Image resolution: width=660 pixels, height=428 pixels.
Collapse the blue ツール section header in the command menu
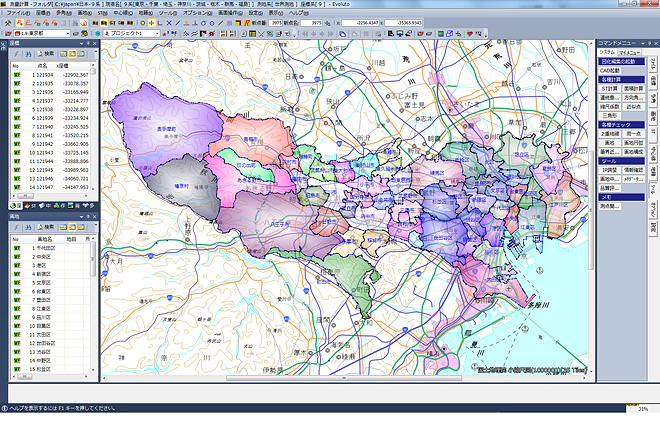(621, 161)
